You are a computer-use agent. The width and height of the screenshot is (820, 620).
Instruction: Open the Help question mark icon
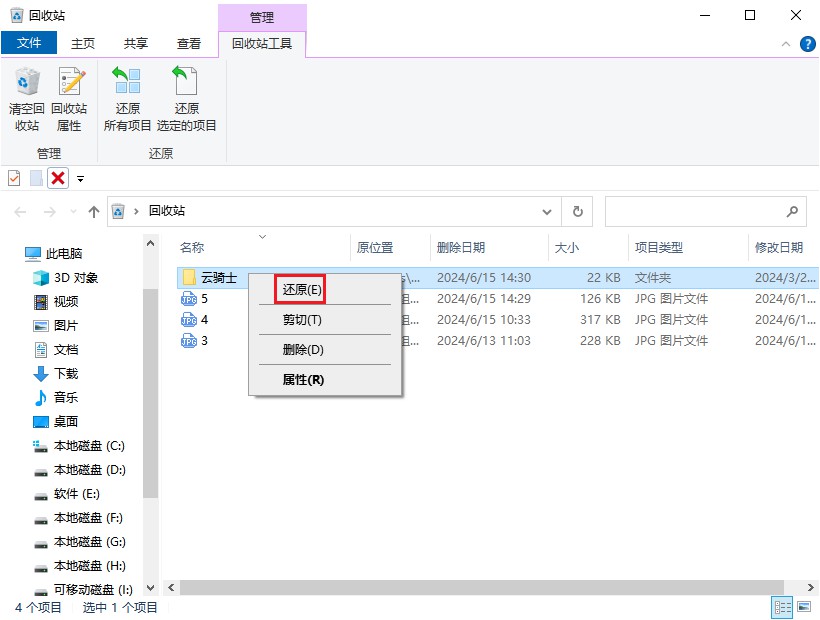(807, 44)
